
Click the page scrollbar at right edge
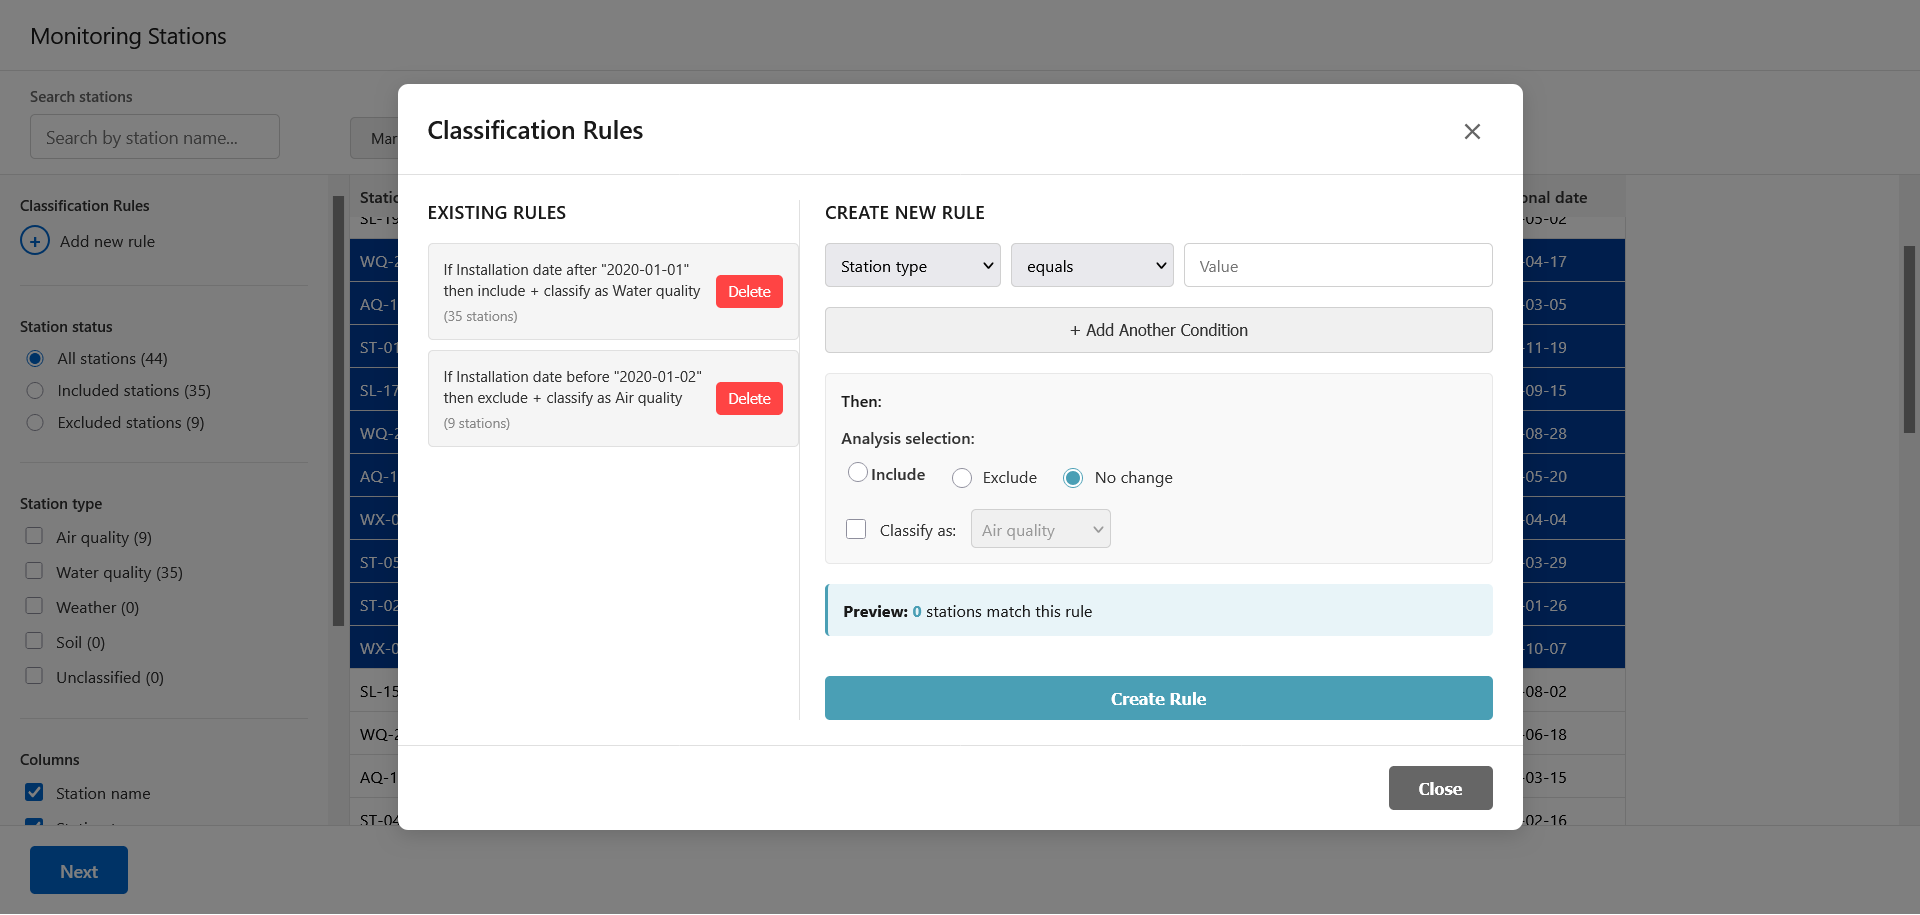tap(1909, 340)
